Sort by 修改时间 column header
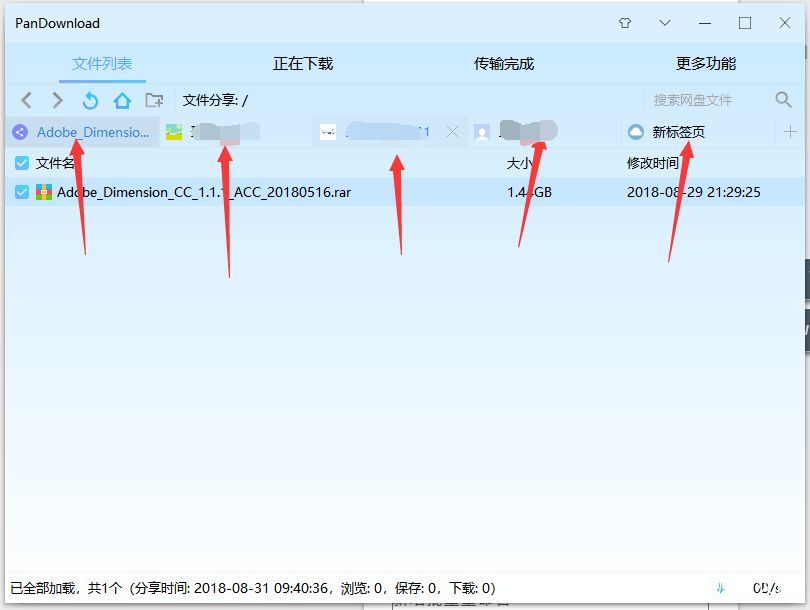Screen dimensions: 810x610 click(x=652, y=163)
